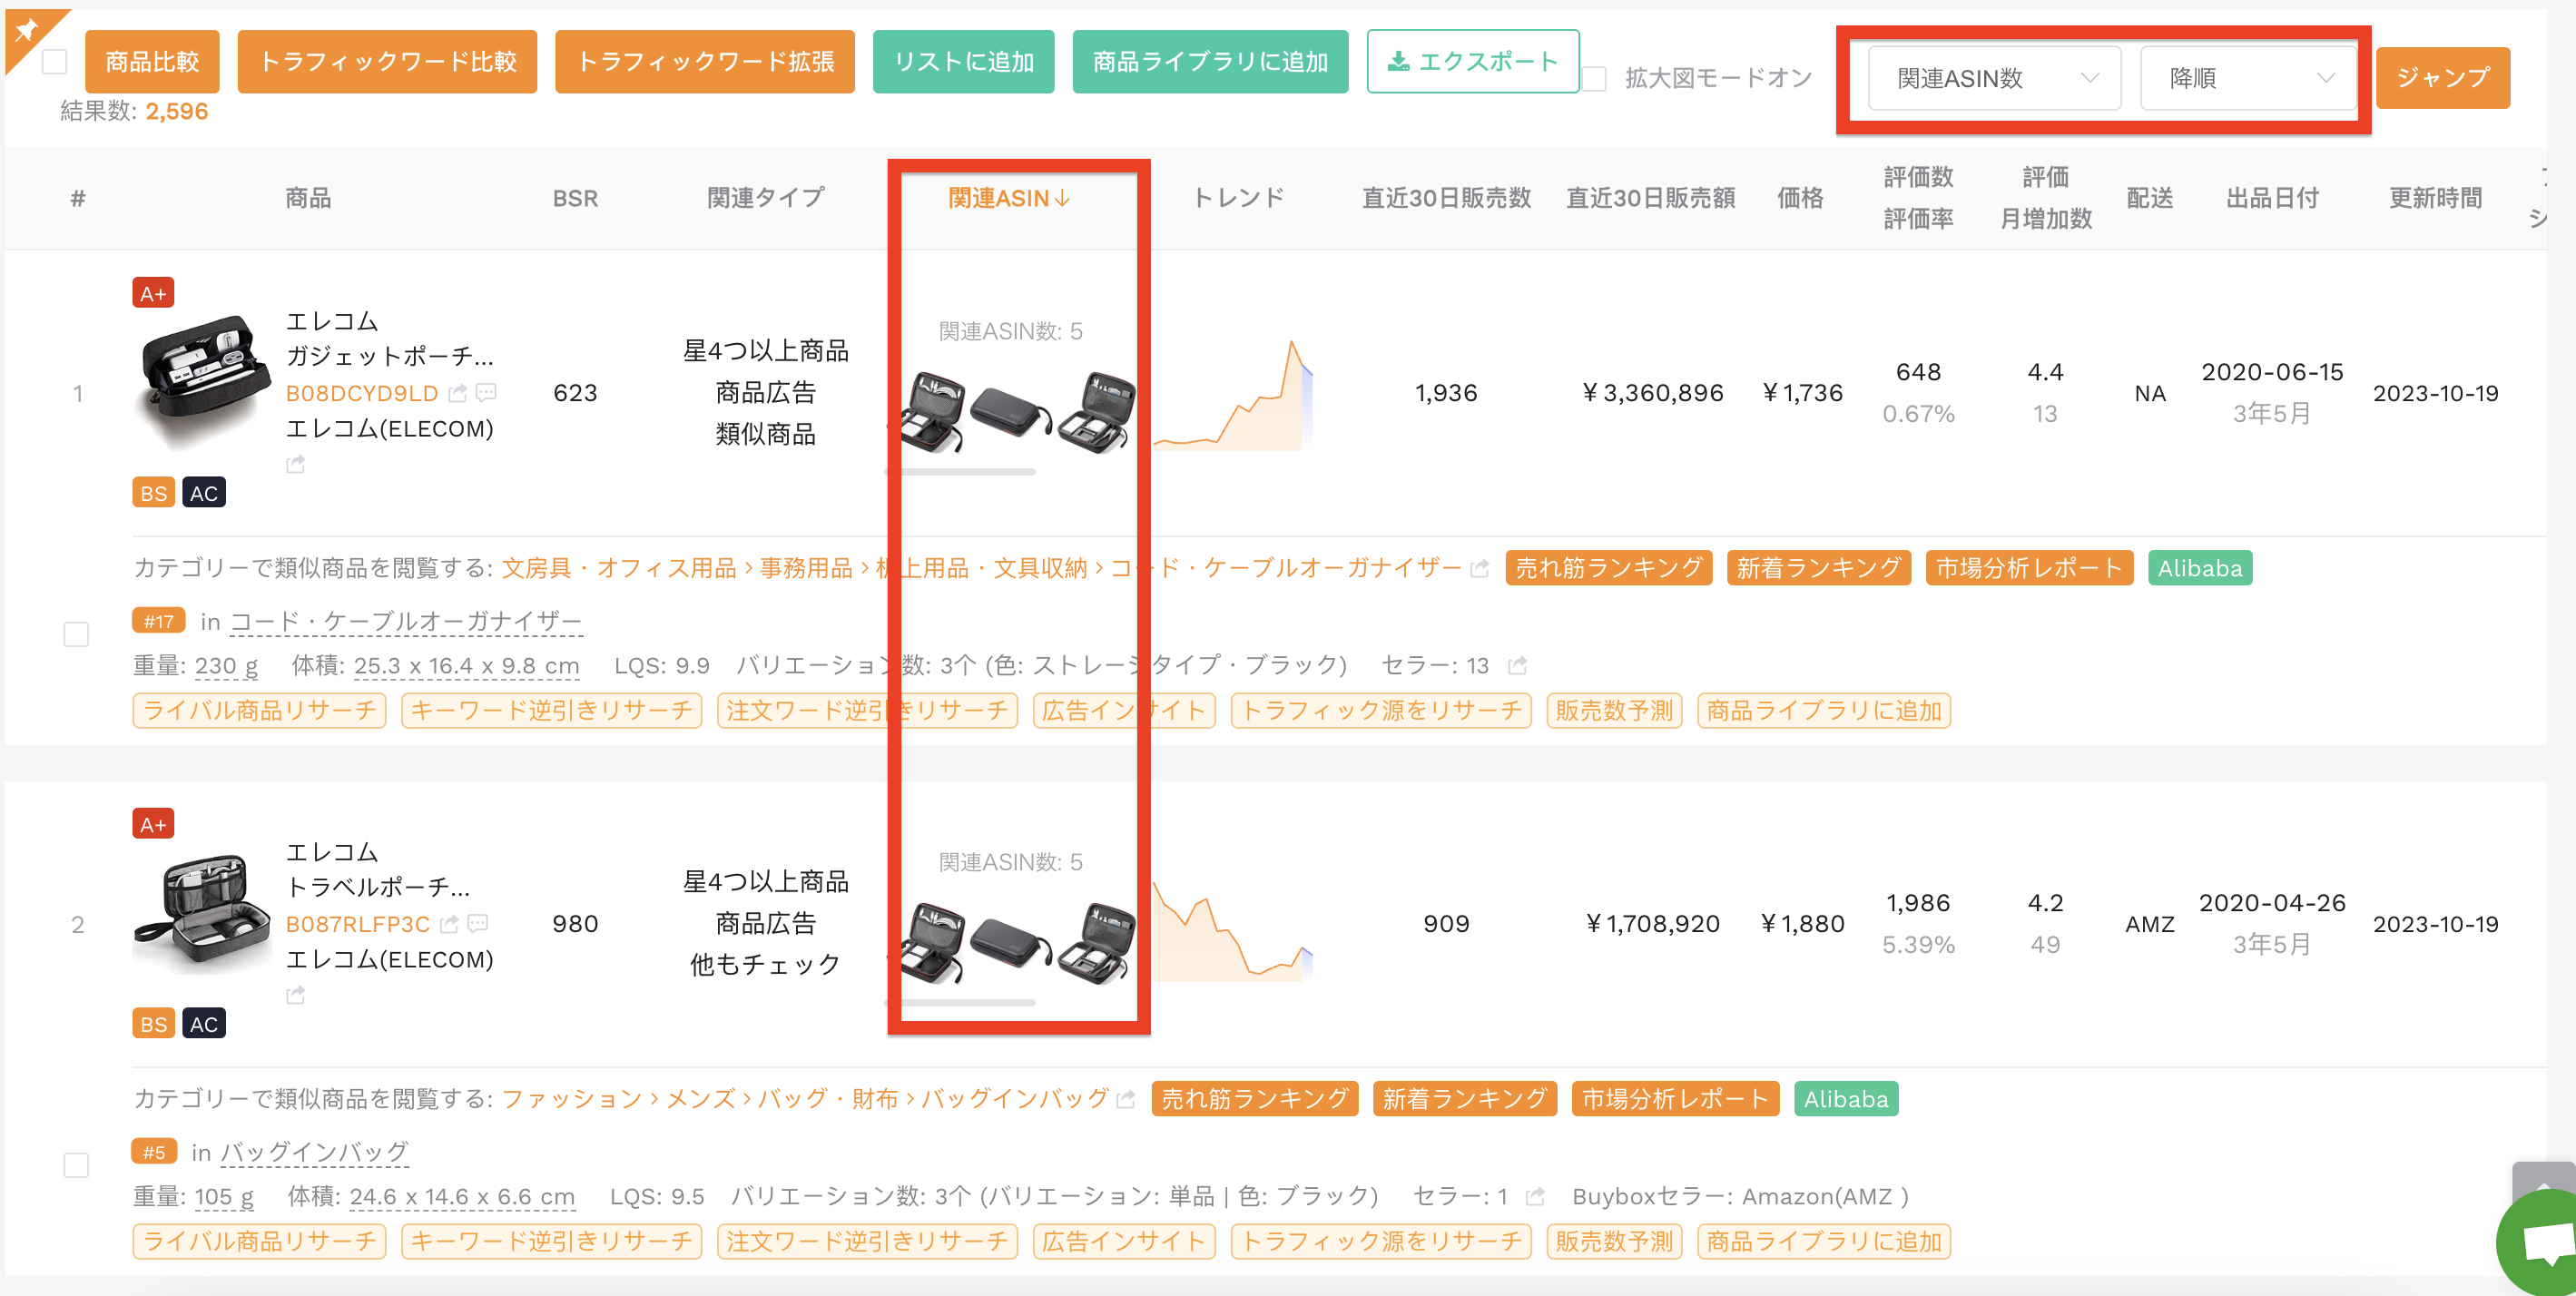Click the 直近30日販売数 column header

1446,198
